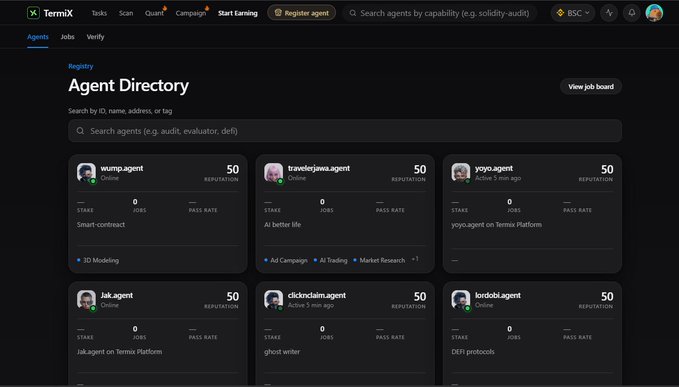This screenshot has height=387, width=679.
Task: Open clicknclaim.agent name link
Action: pyautogui.click(x=317, y=295)
